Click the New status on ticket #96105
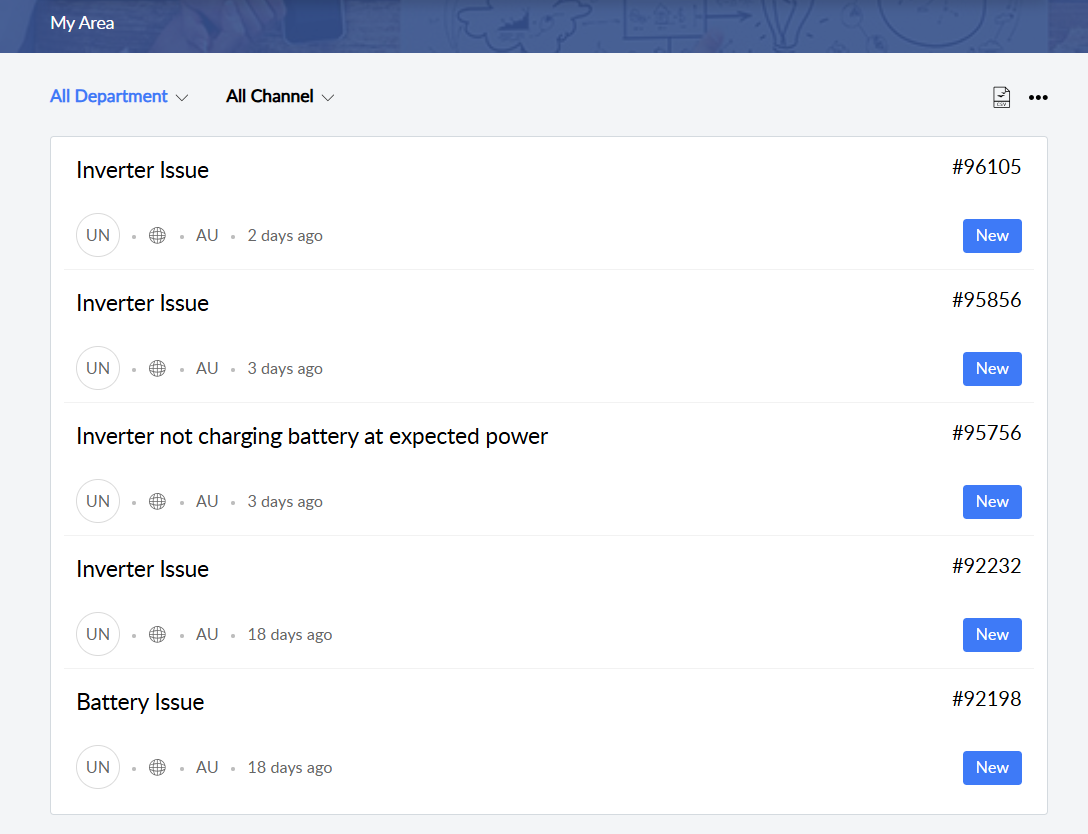This screenshot has width=1088, height=834. tap(992, 236)
